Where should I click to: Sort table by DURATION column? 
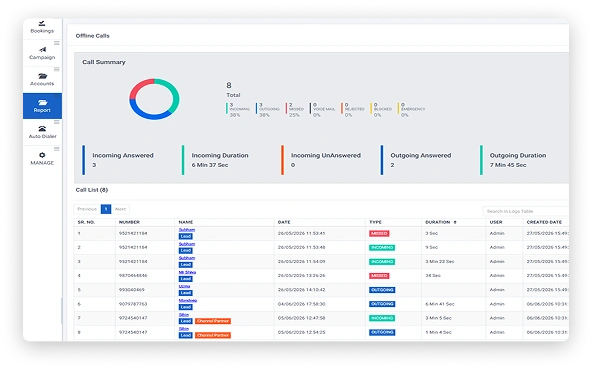click(x=441, y=222)
